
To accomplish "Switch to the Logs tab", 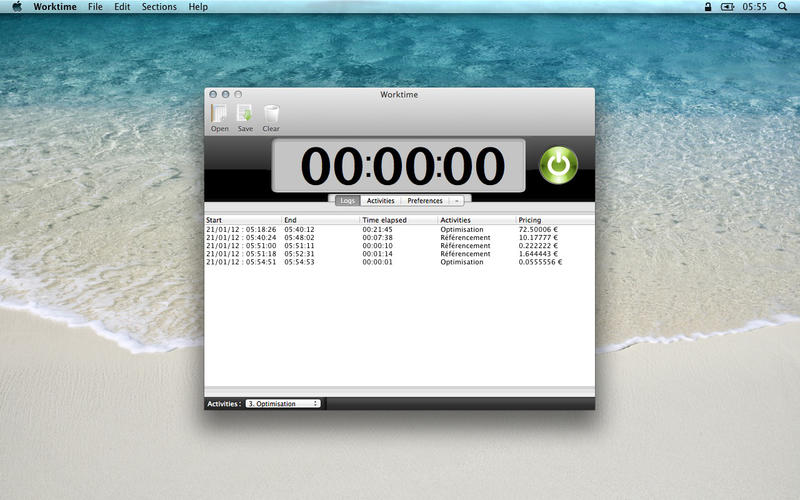I will (x=347, y=201).
